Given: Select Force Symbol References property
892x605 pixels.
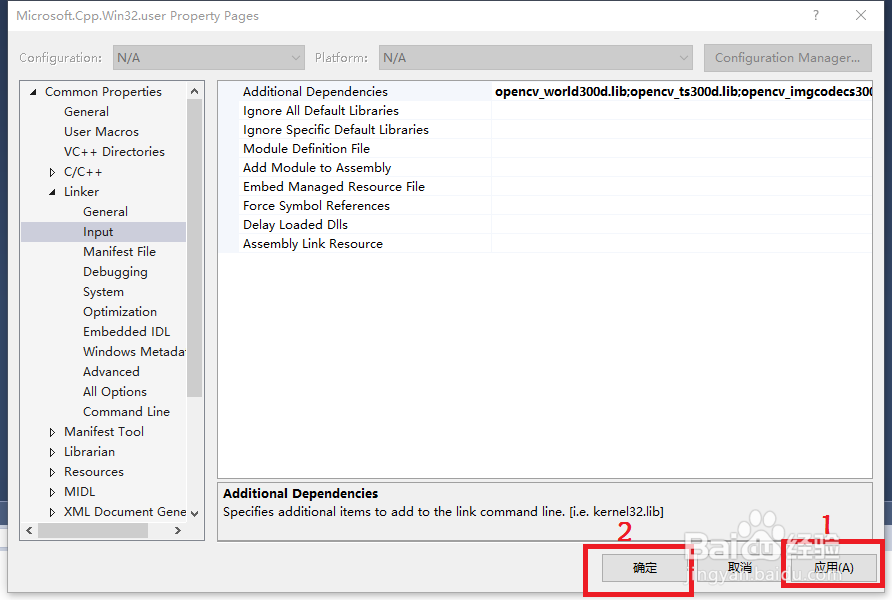Looking at the screenshot, I should pos(316,205).
